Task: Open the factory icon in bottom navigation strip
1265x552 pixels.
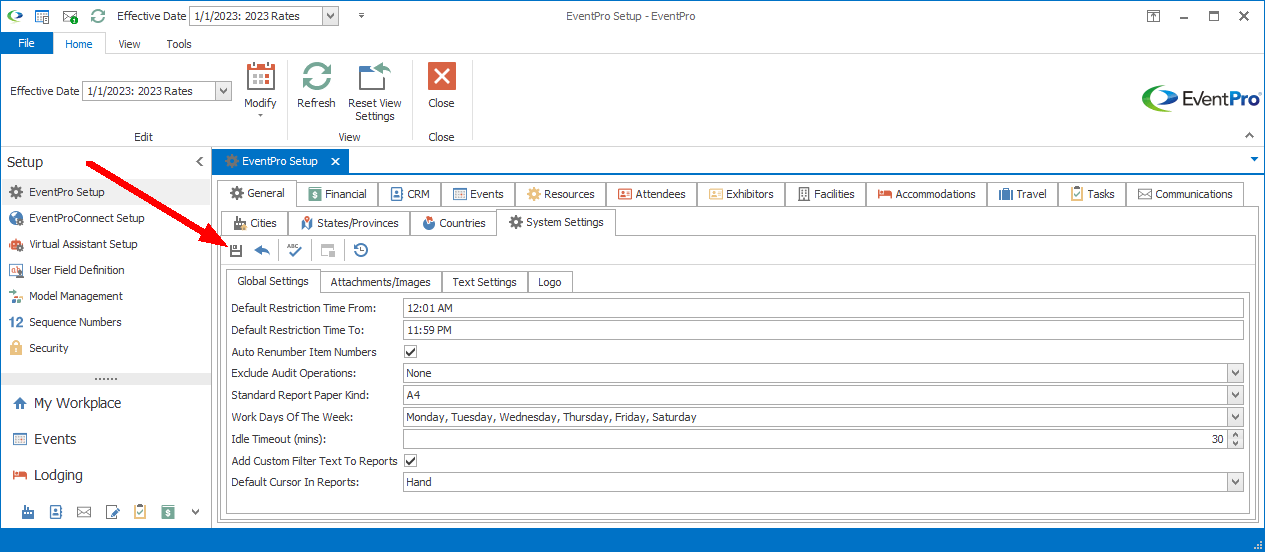Action: 28,512
